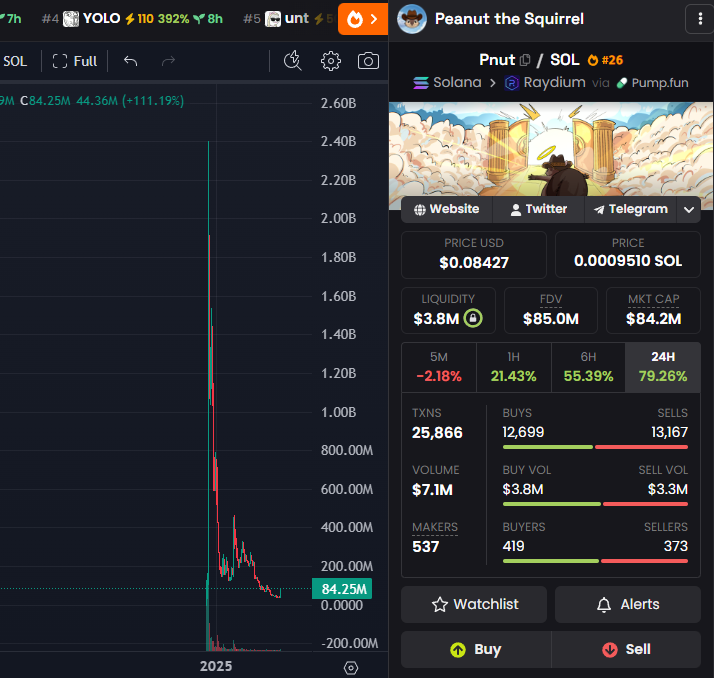Open the Solana chain link
The width and height of the screenshot is (714, 678).
(x=447, y=82)
